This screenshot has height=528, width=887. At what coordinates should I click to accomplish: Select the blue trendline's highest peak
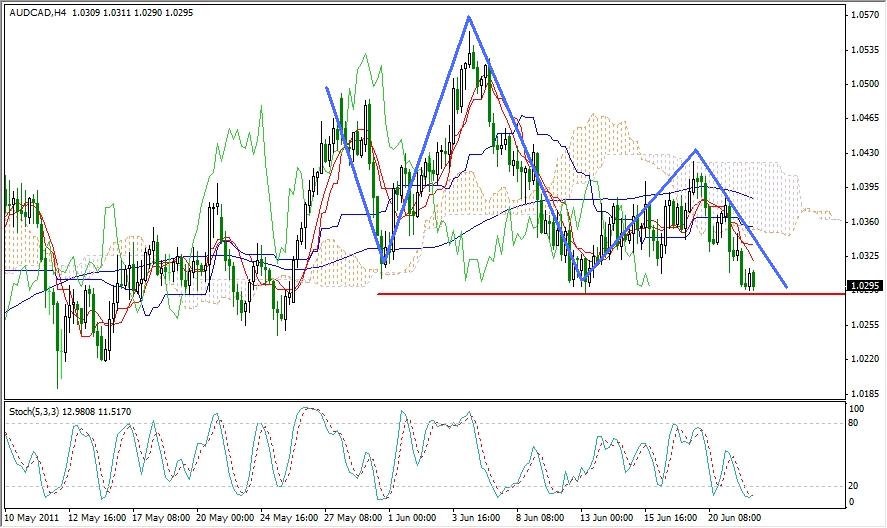[x=469, y=16]
